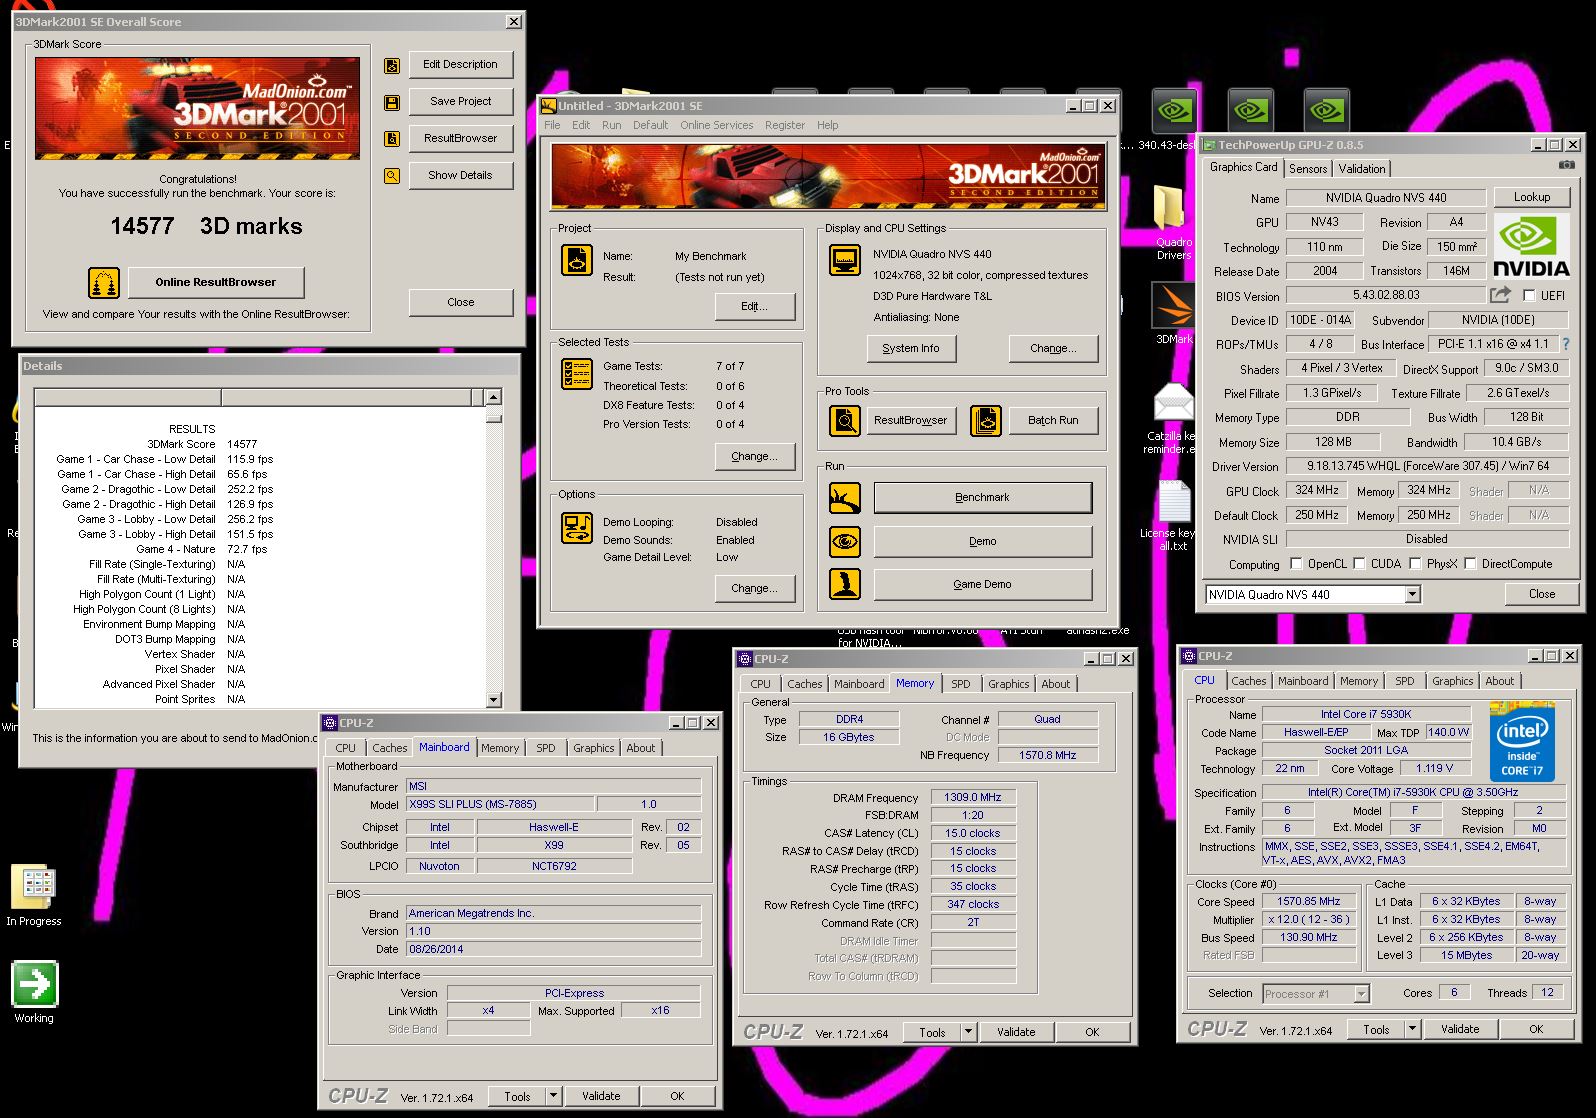
Task: Switch to the Sensors tab in GPU-Z
Action: pos(1308,169)
